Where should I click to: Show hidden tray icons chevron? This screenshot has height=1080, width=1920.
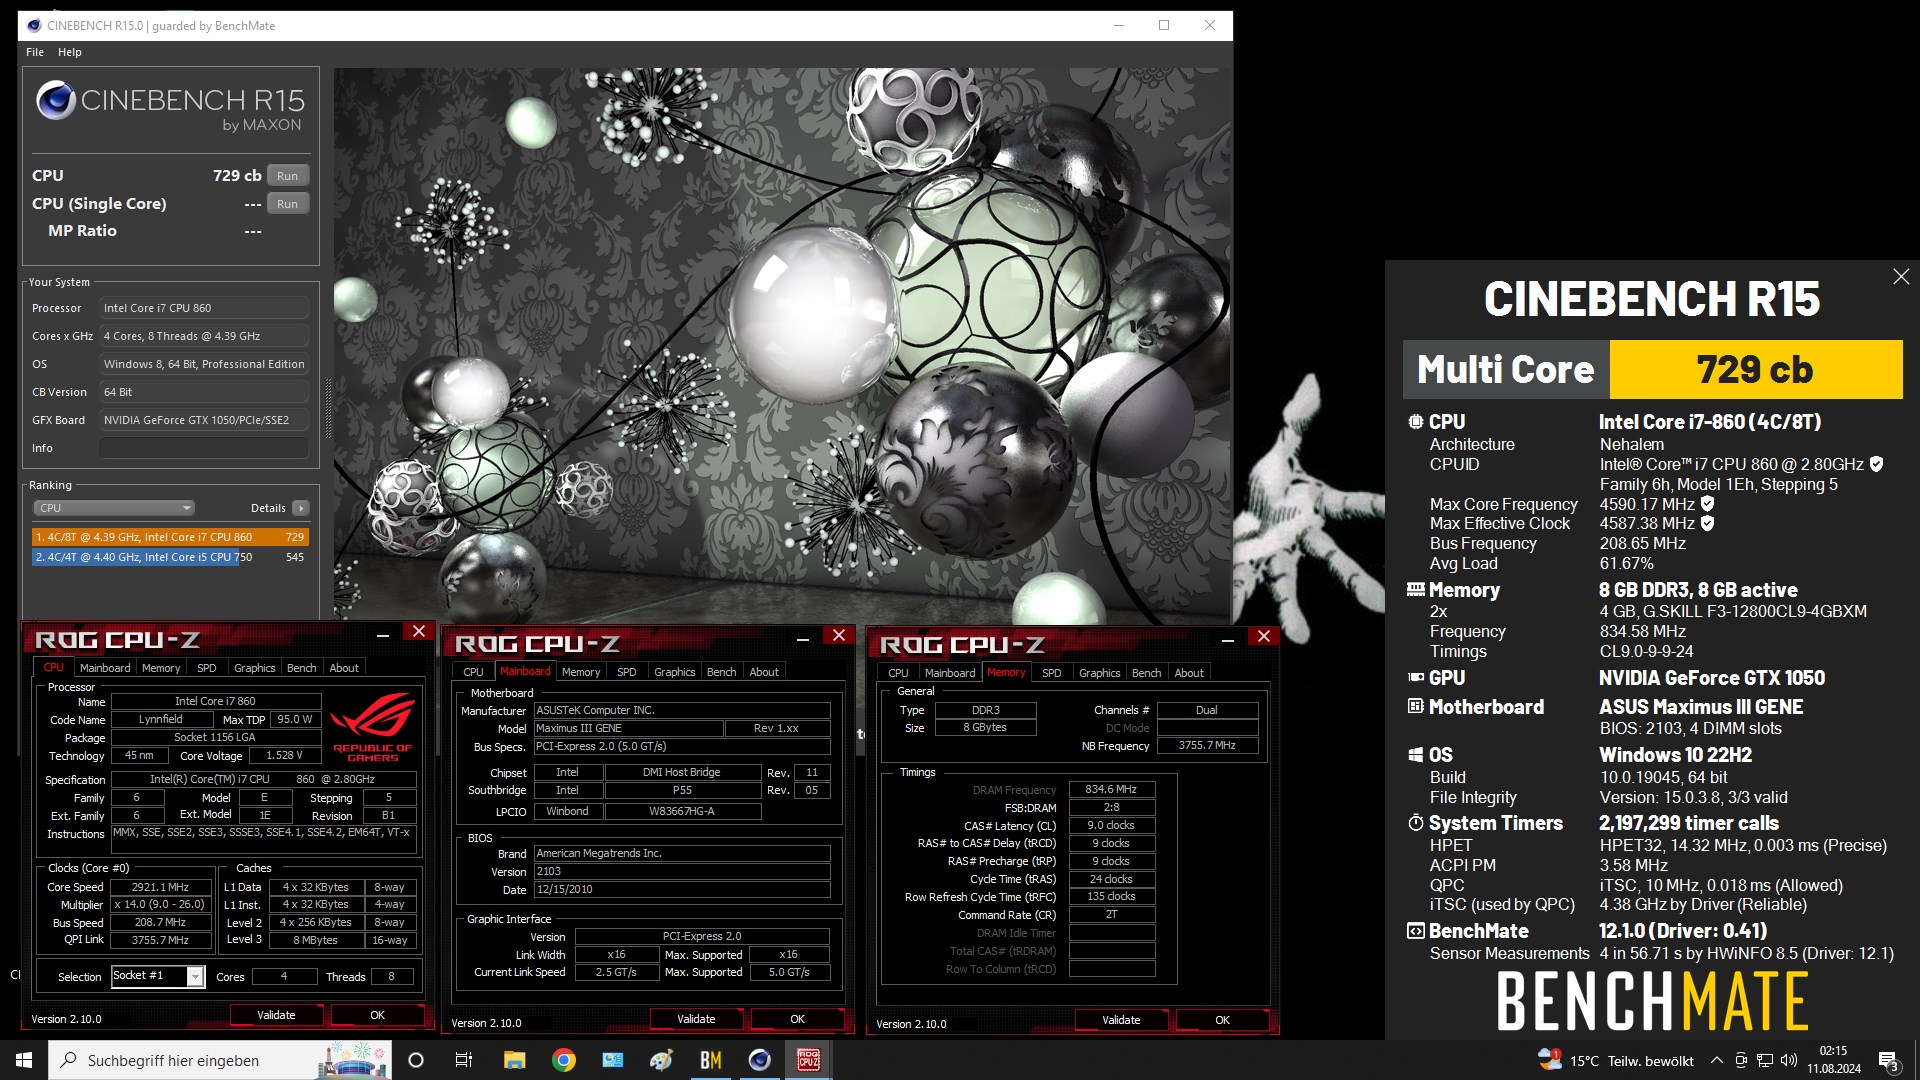tap(1717, 1061)
